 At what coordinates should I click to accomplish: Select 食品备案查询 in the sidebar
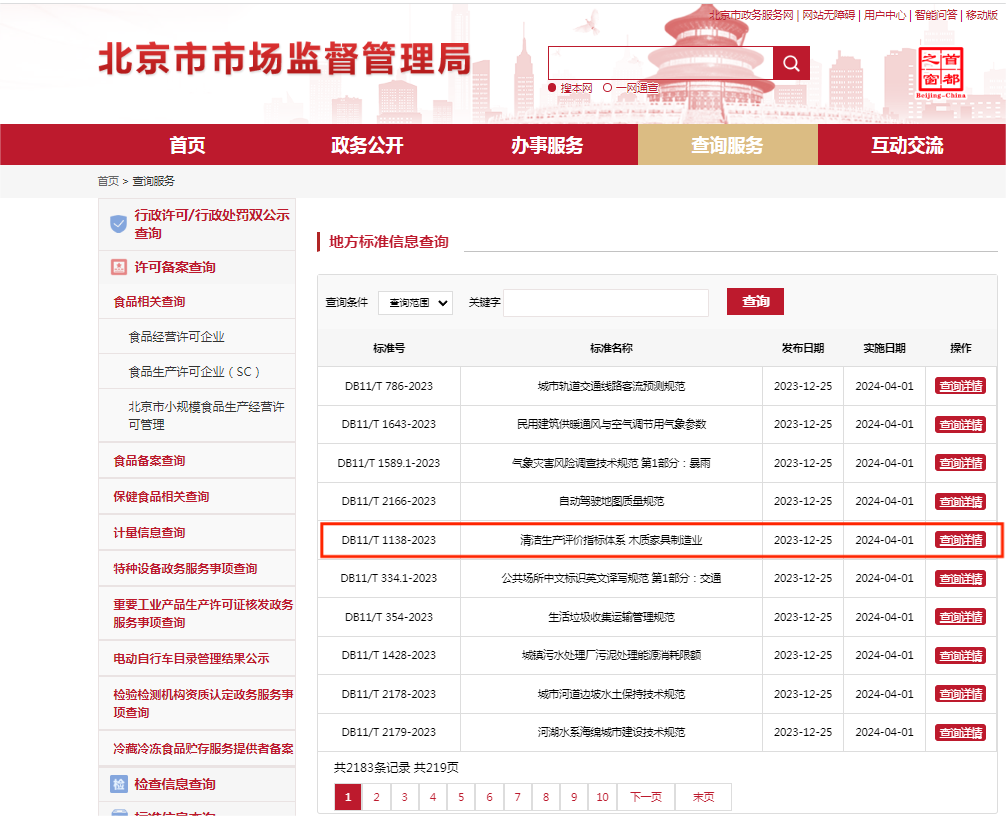coord(149,461)
